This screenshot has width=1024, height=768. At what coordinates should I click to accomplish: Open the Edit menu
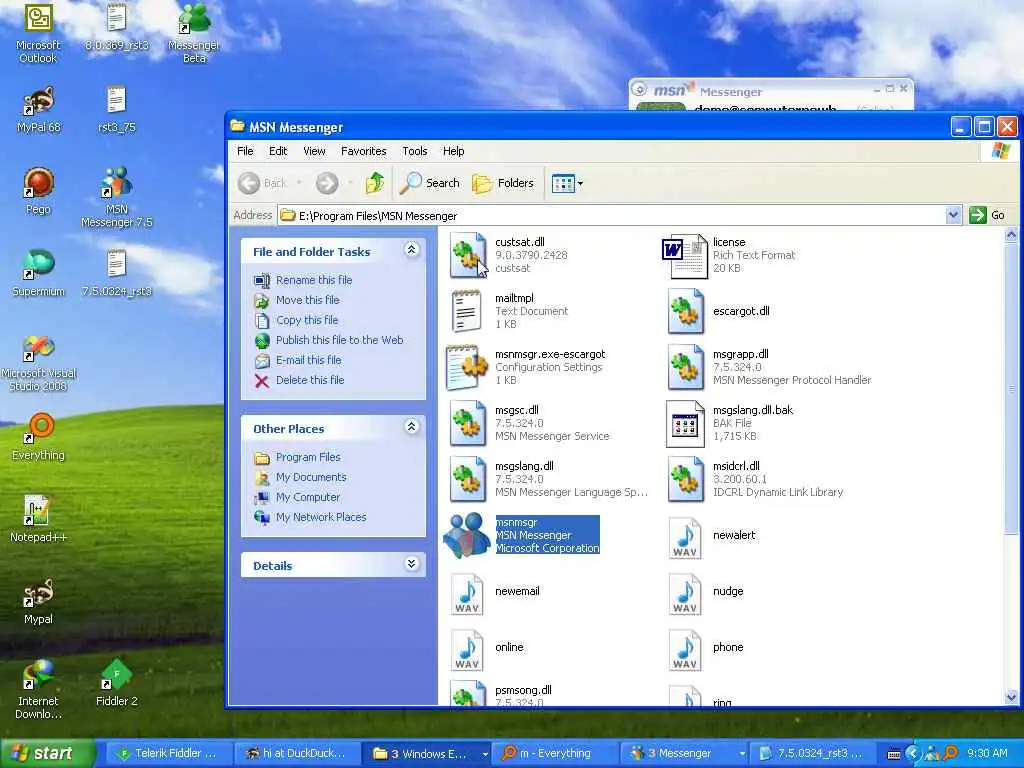(278, 151)
